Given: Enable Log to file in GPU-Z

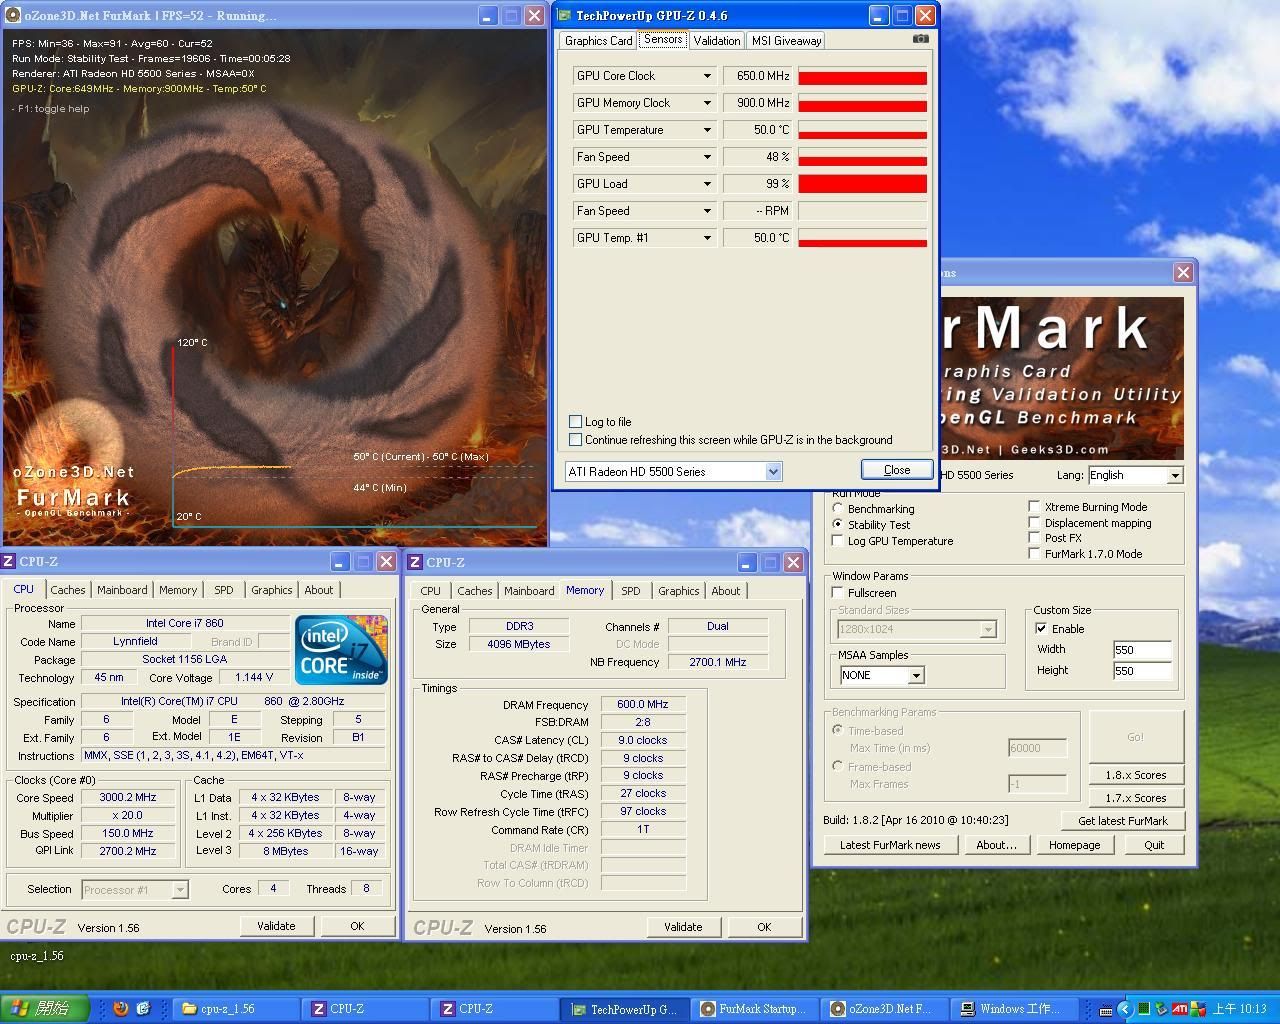Looking at the screenshot, I should click(x=575, y=421).
